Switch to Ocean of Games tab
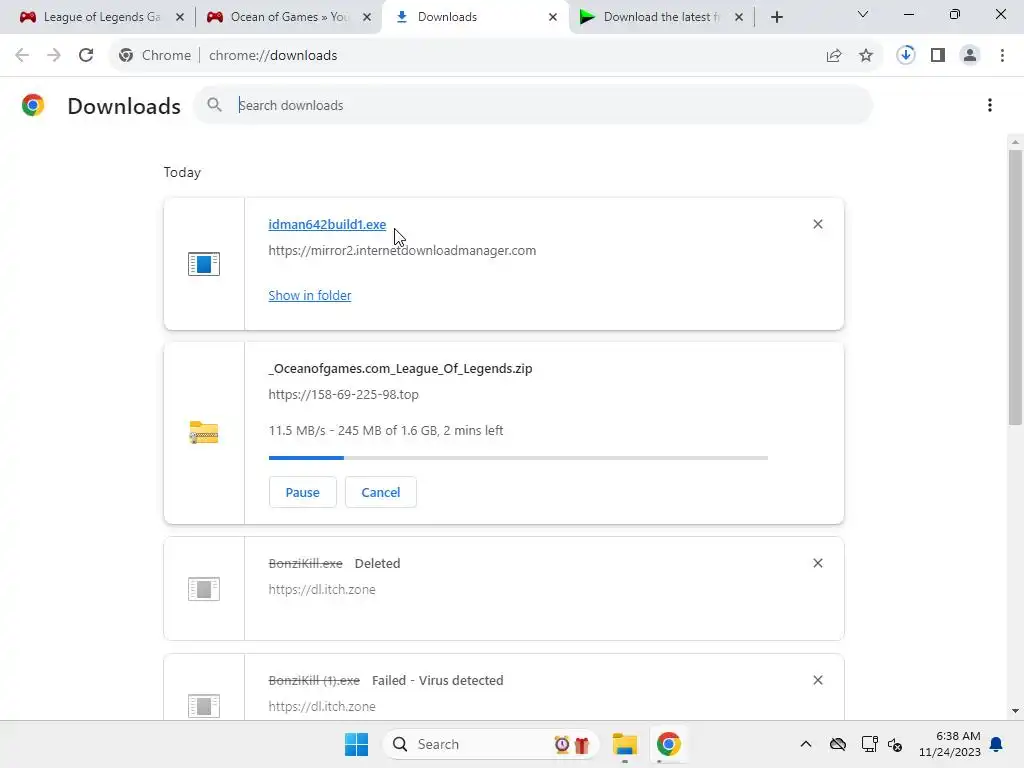The image size is (1024, 768). coord(287,17)
